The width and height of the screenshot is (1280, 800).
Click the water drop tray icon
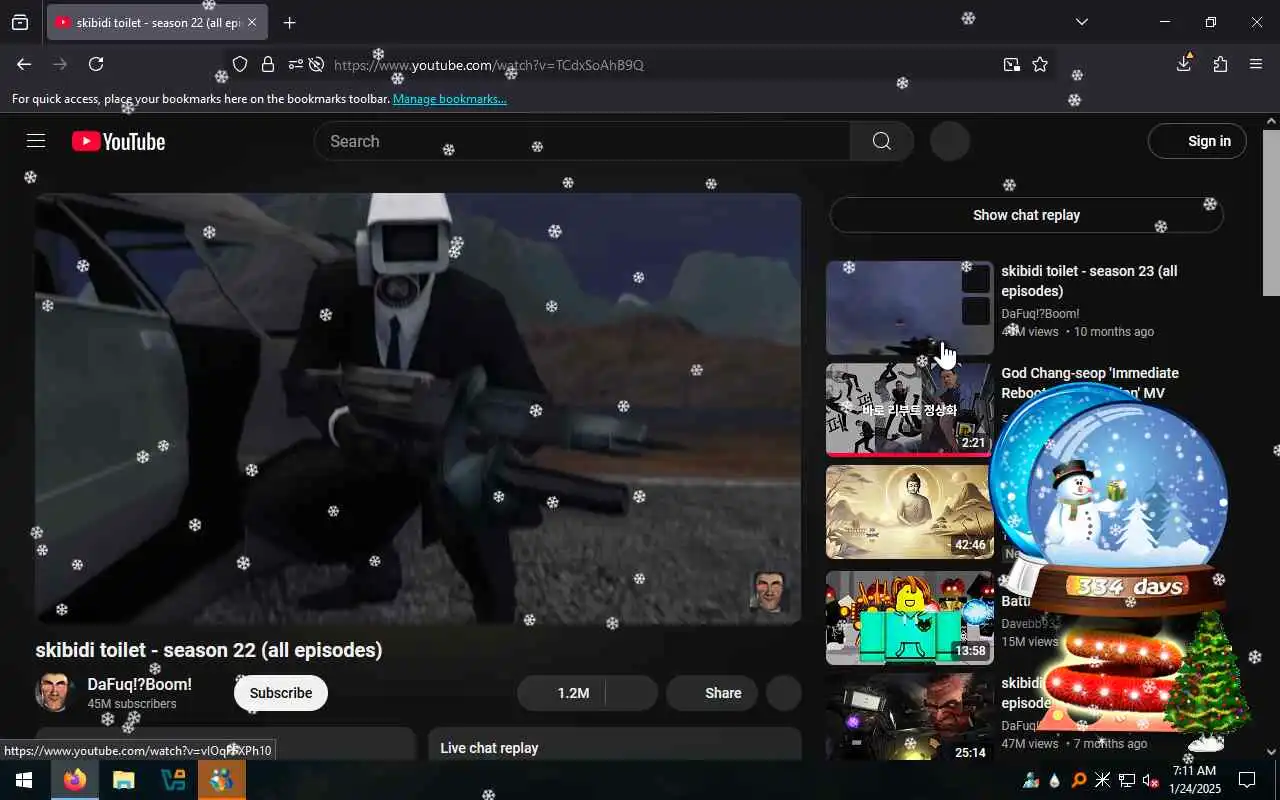[1054, 780]
